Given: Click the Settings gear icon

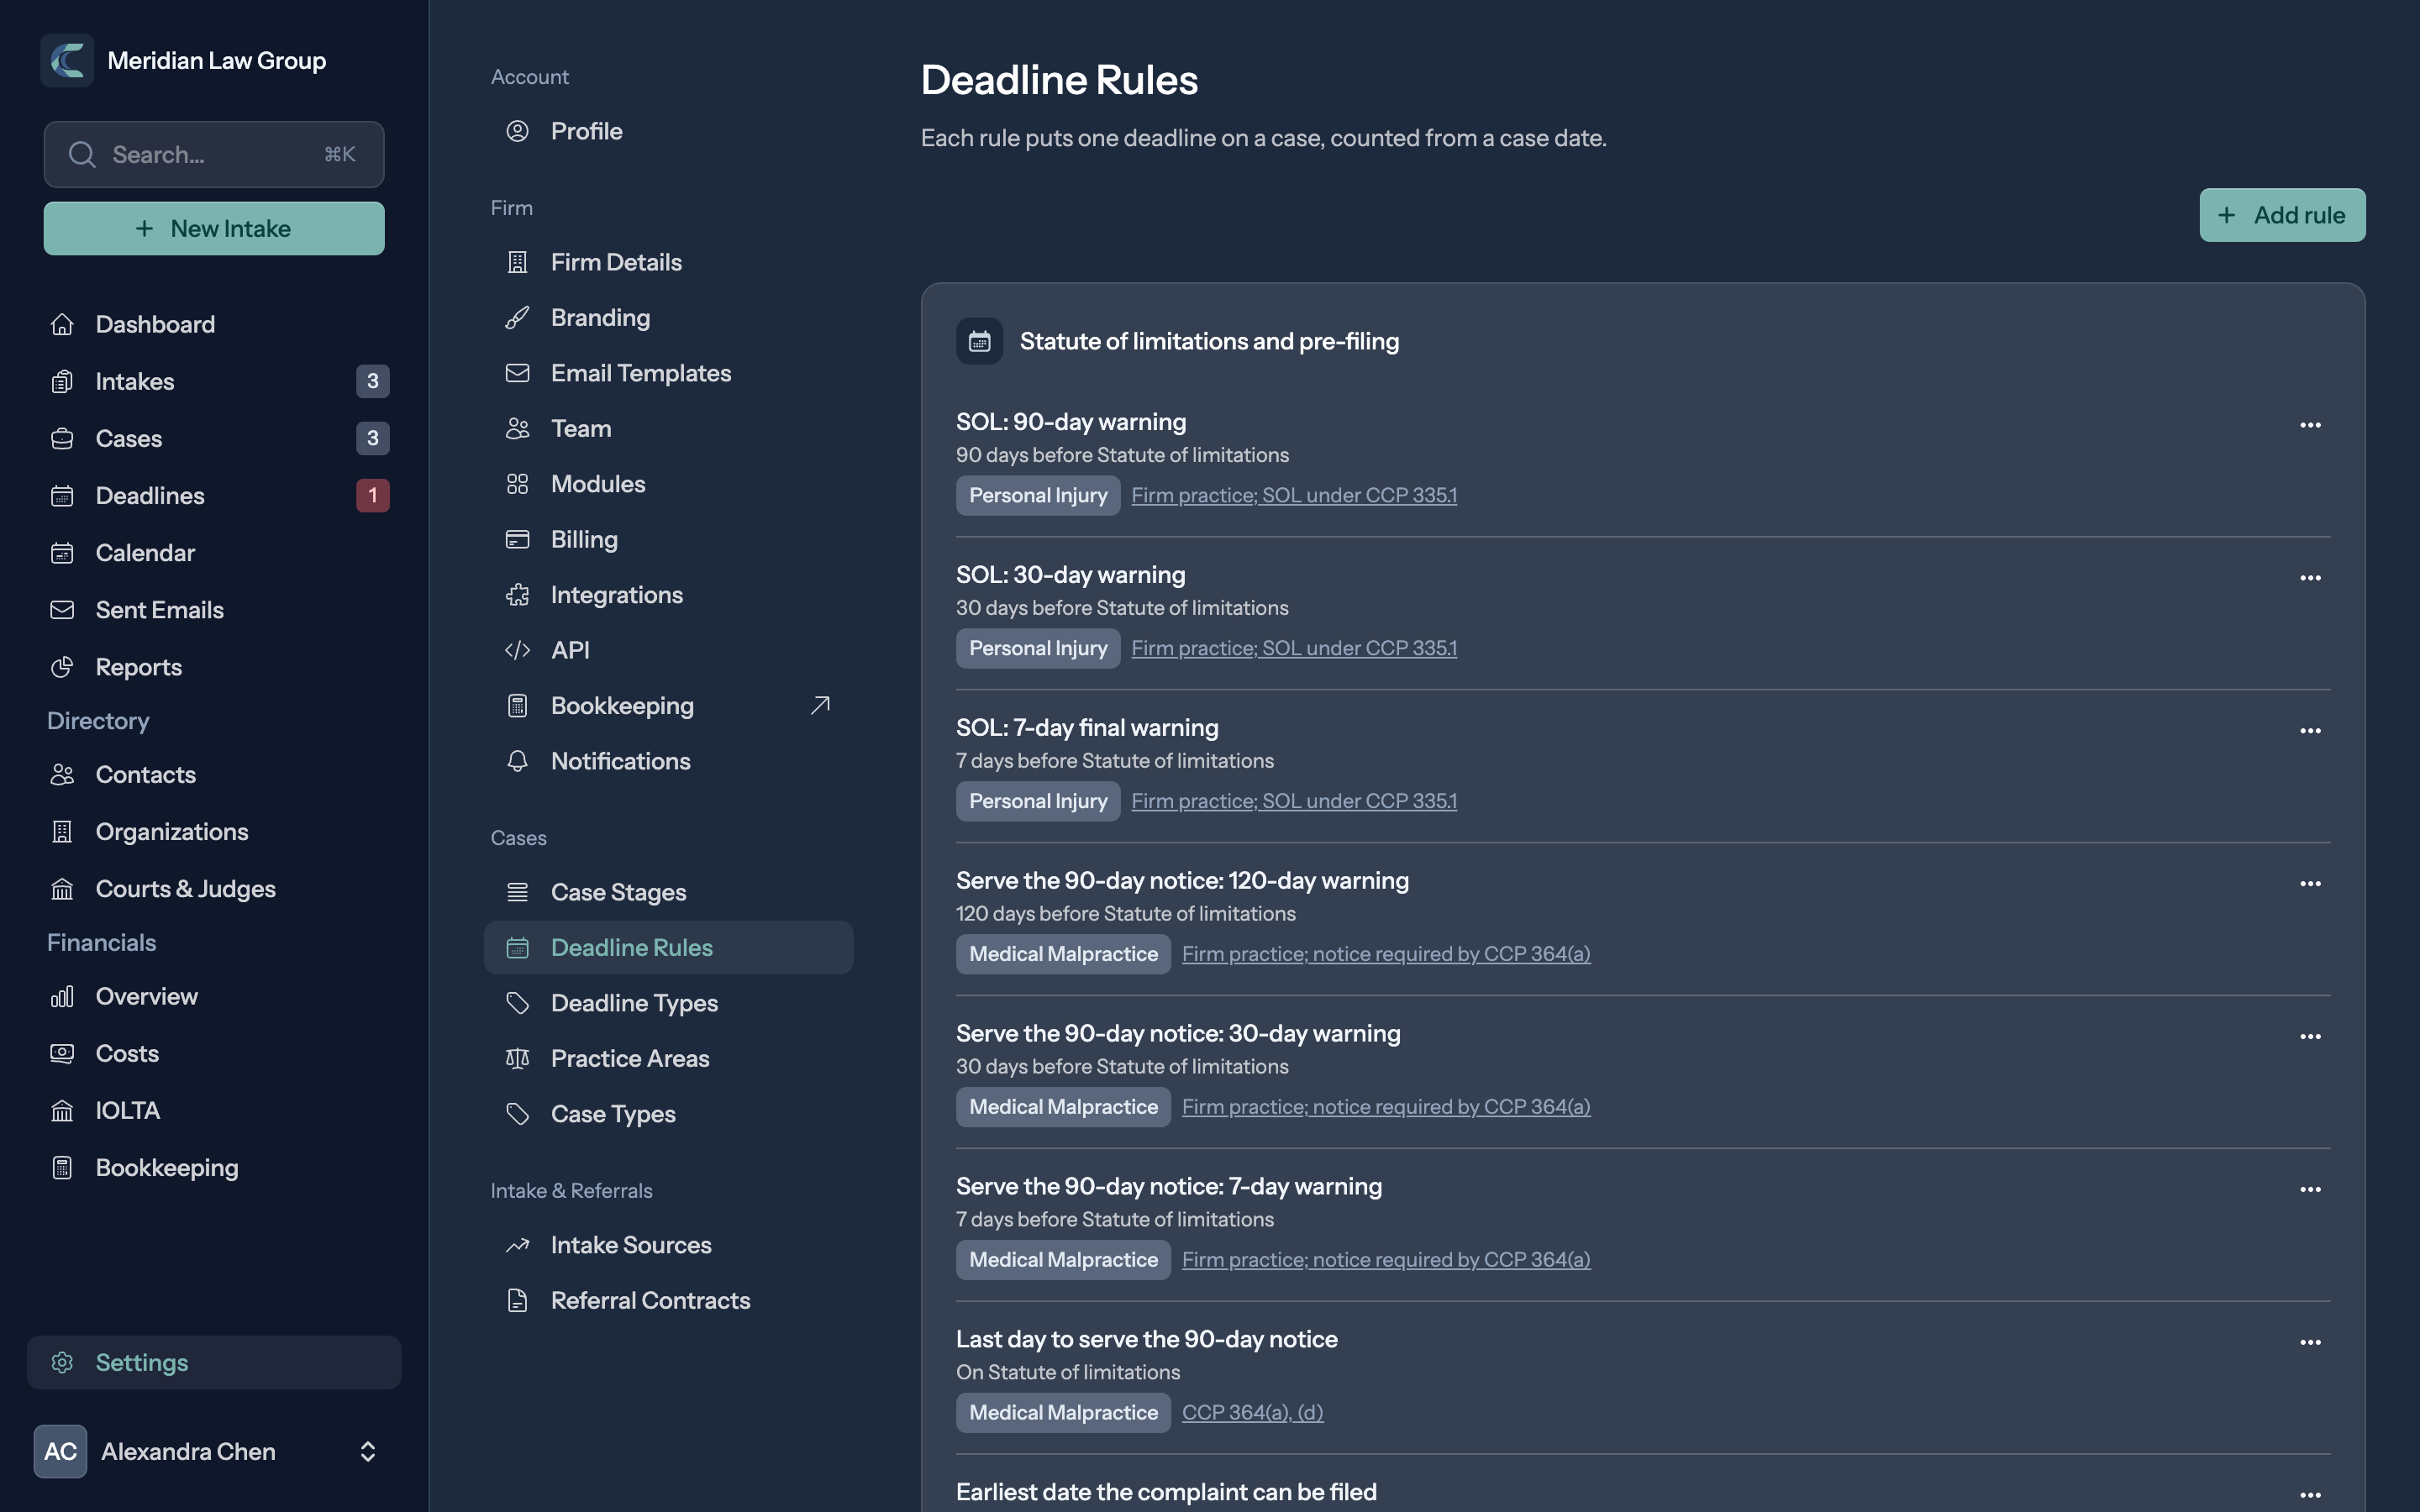Looking at the screenshot, I should tap(62, 1362).
